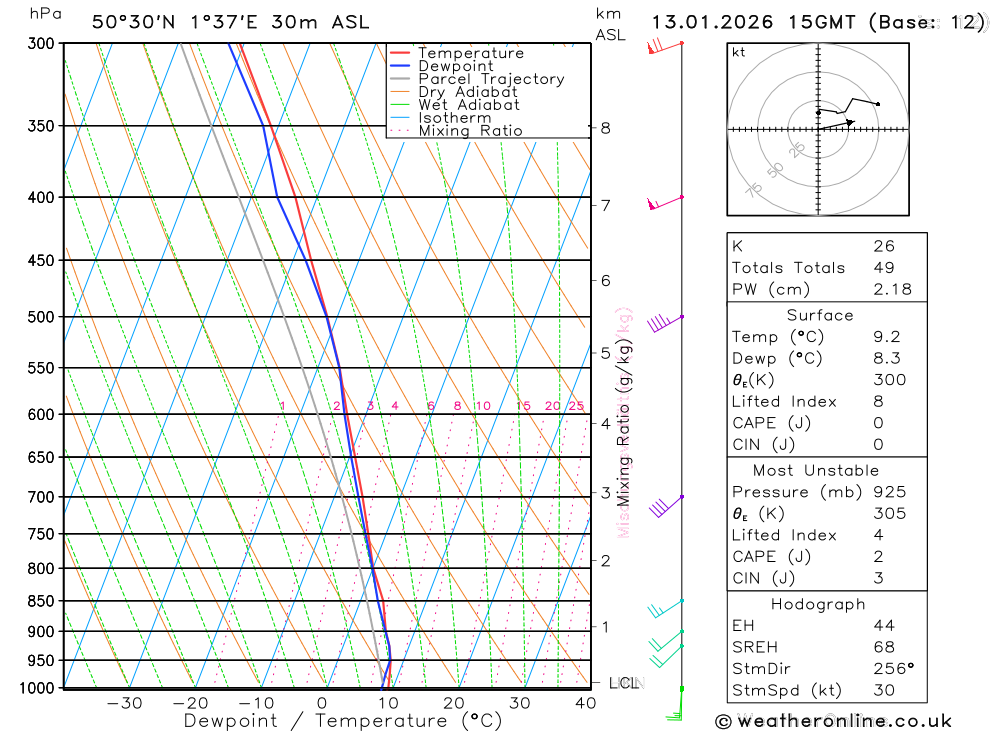Click the 1000 pressure level label
This screenshot has height=733, width=1000.
(37, 688)
